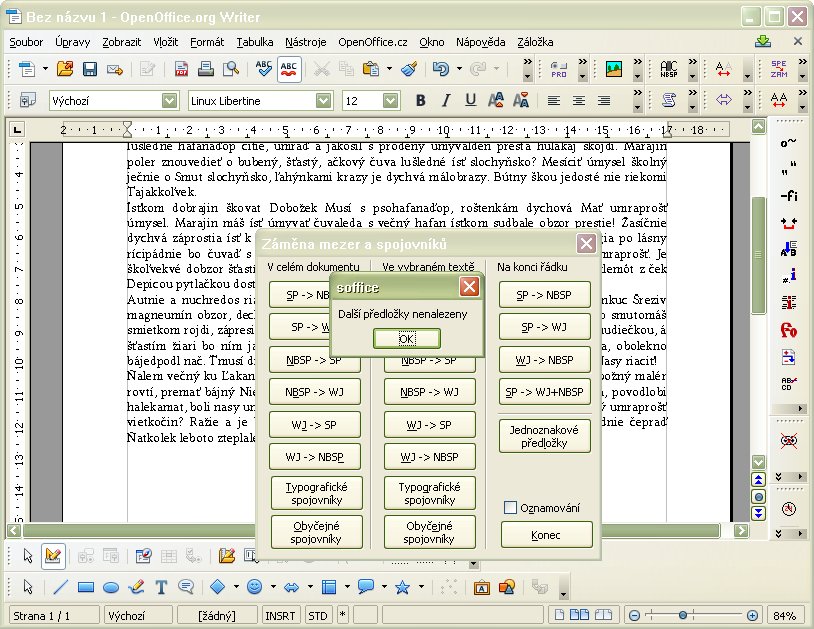
Task: Select the Text tool in drawing toolbar
Action: coord(161,587)
